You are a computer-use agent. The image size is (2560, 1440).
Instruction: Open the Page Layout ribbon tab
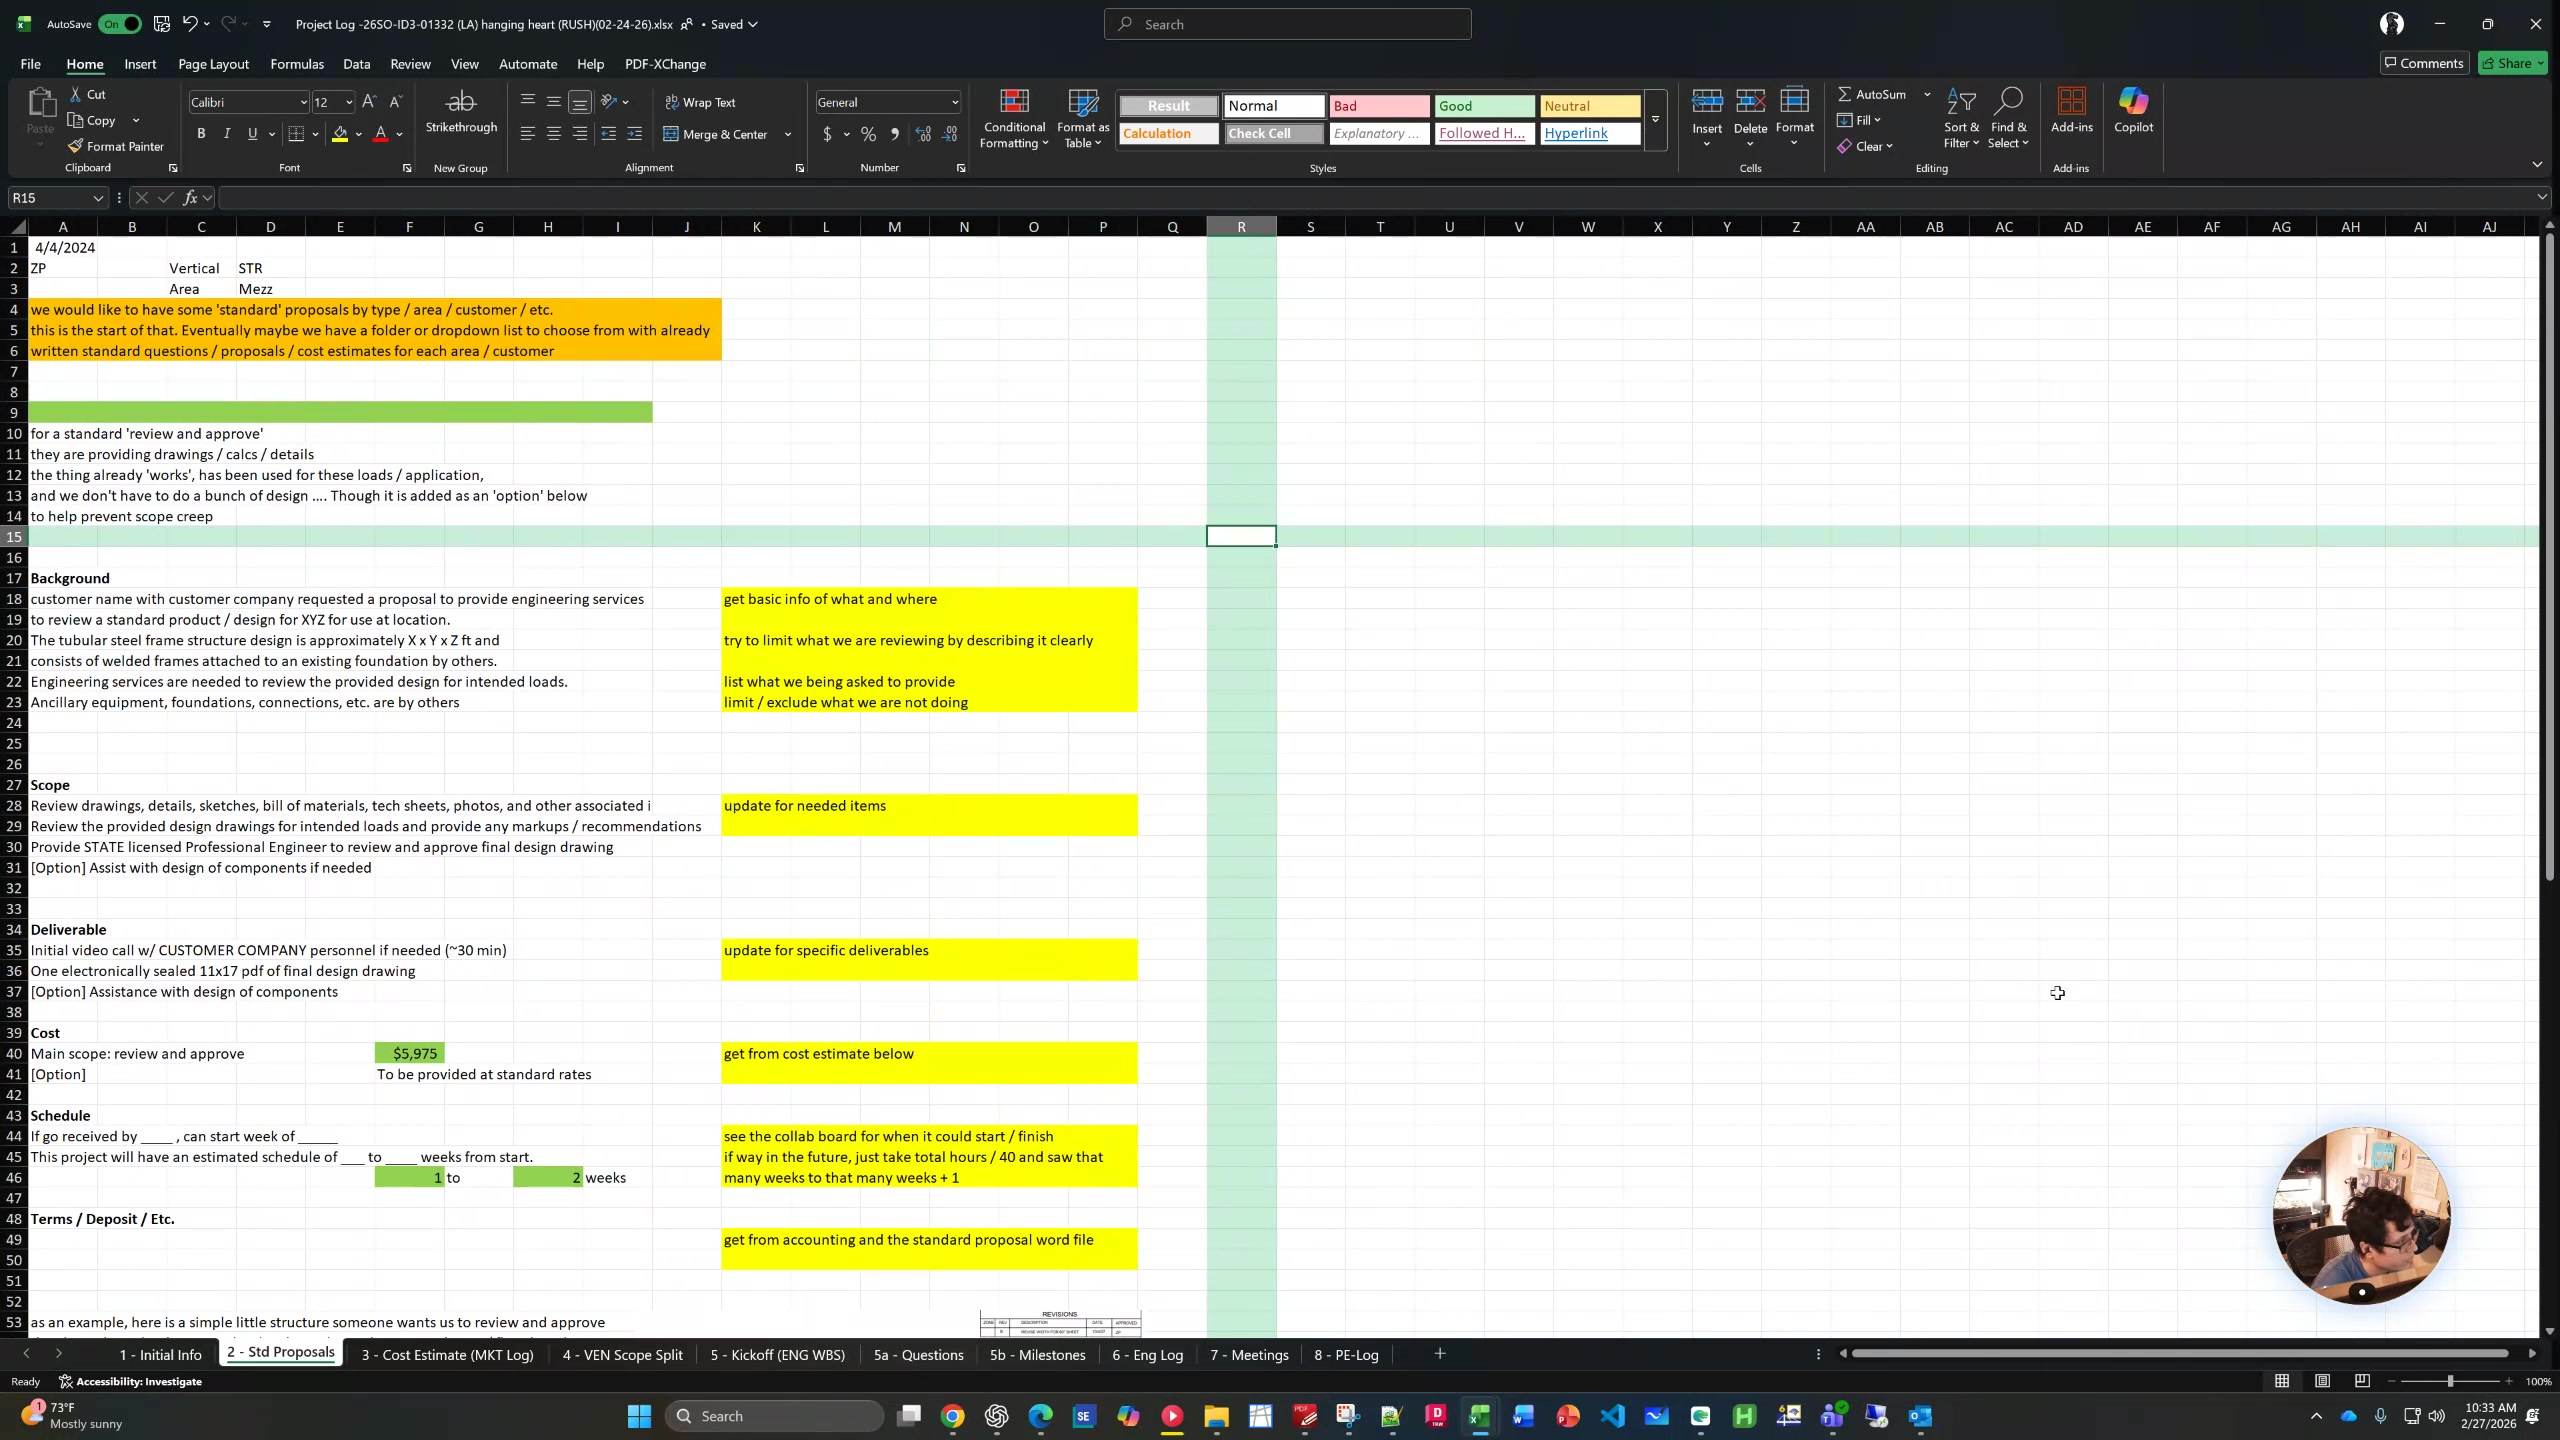tap(213, 64)
